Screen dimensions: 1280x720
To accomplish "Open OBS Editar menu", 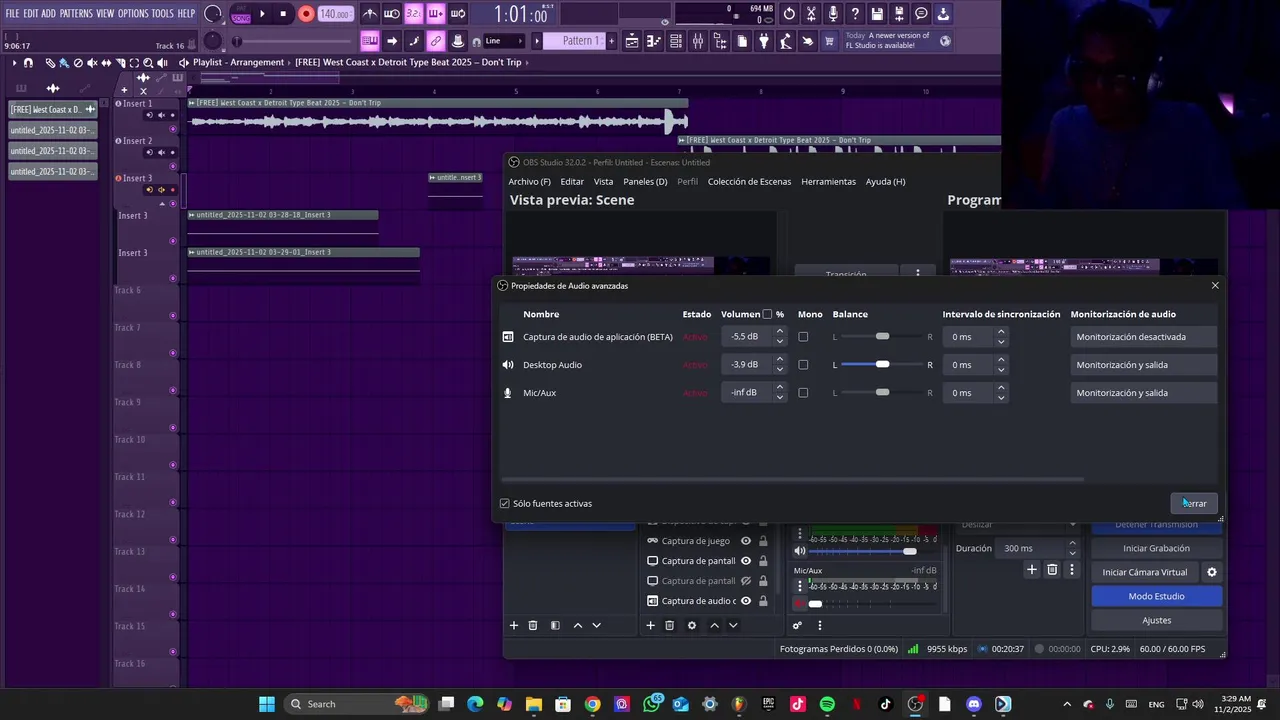I will click(x=572, y=182).
